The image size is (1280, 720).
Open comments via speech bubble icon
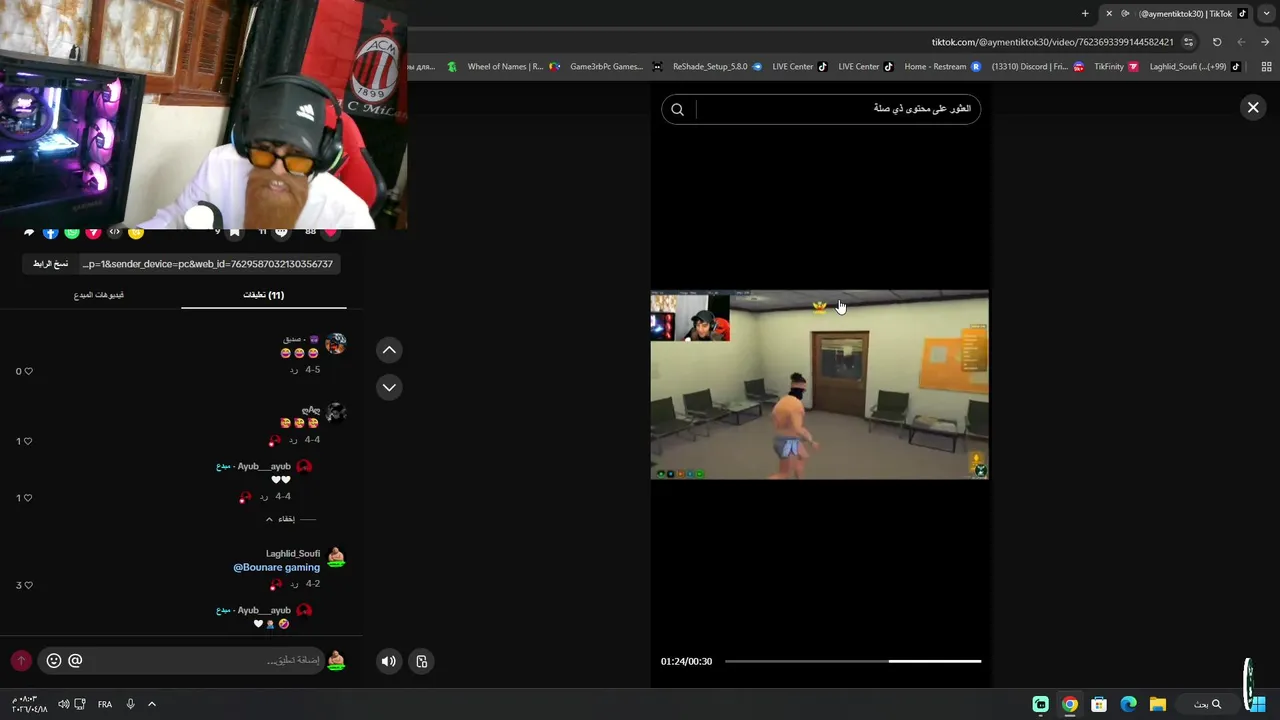click(282, 232)
